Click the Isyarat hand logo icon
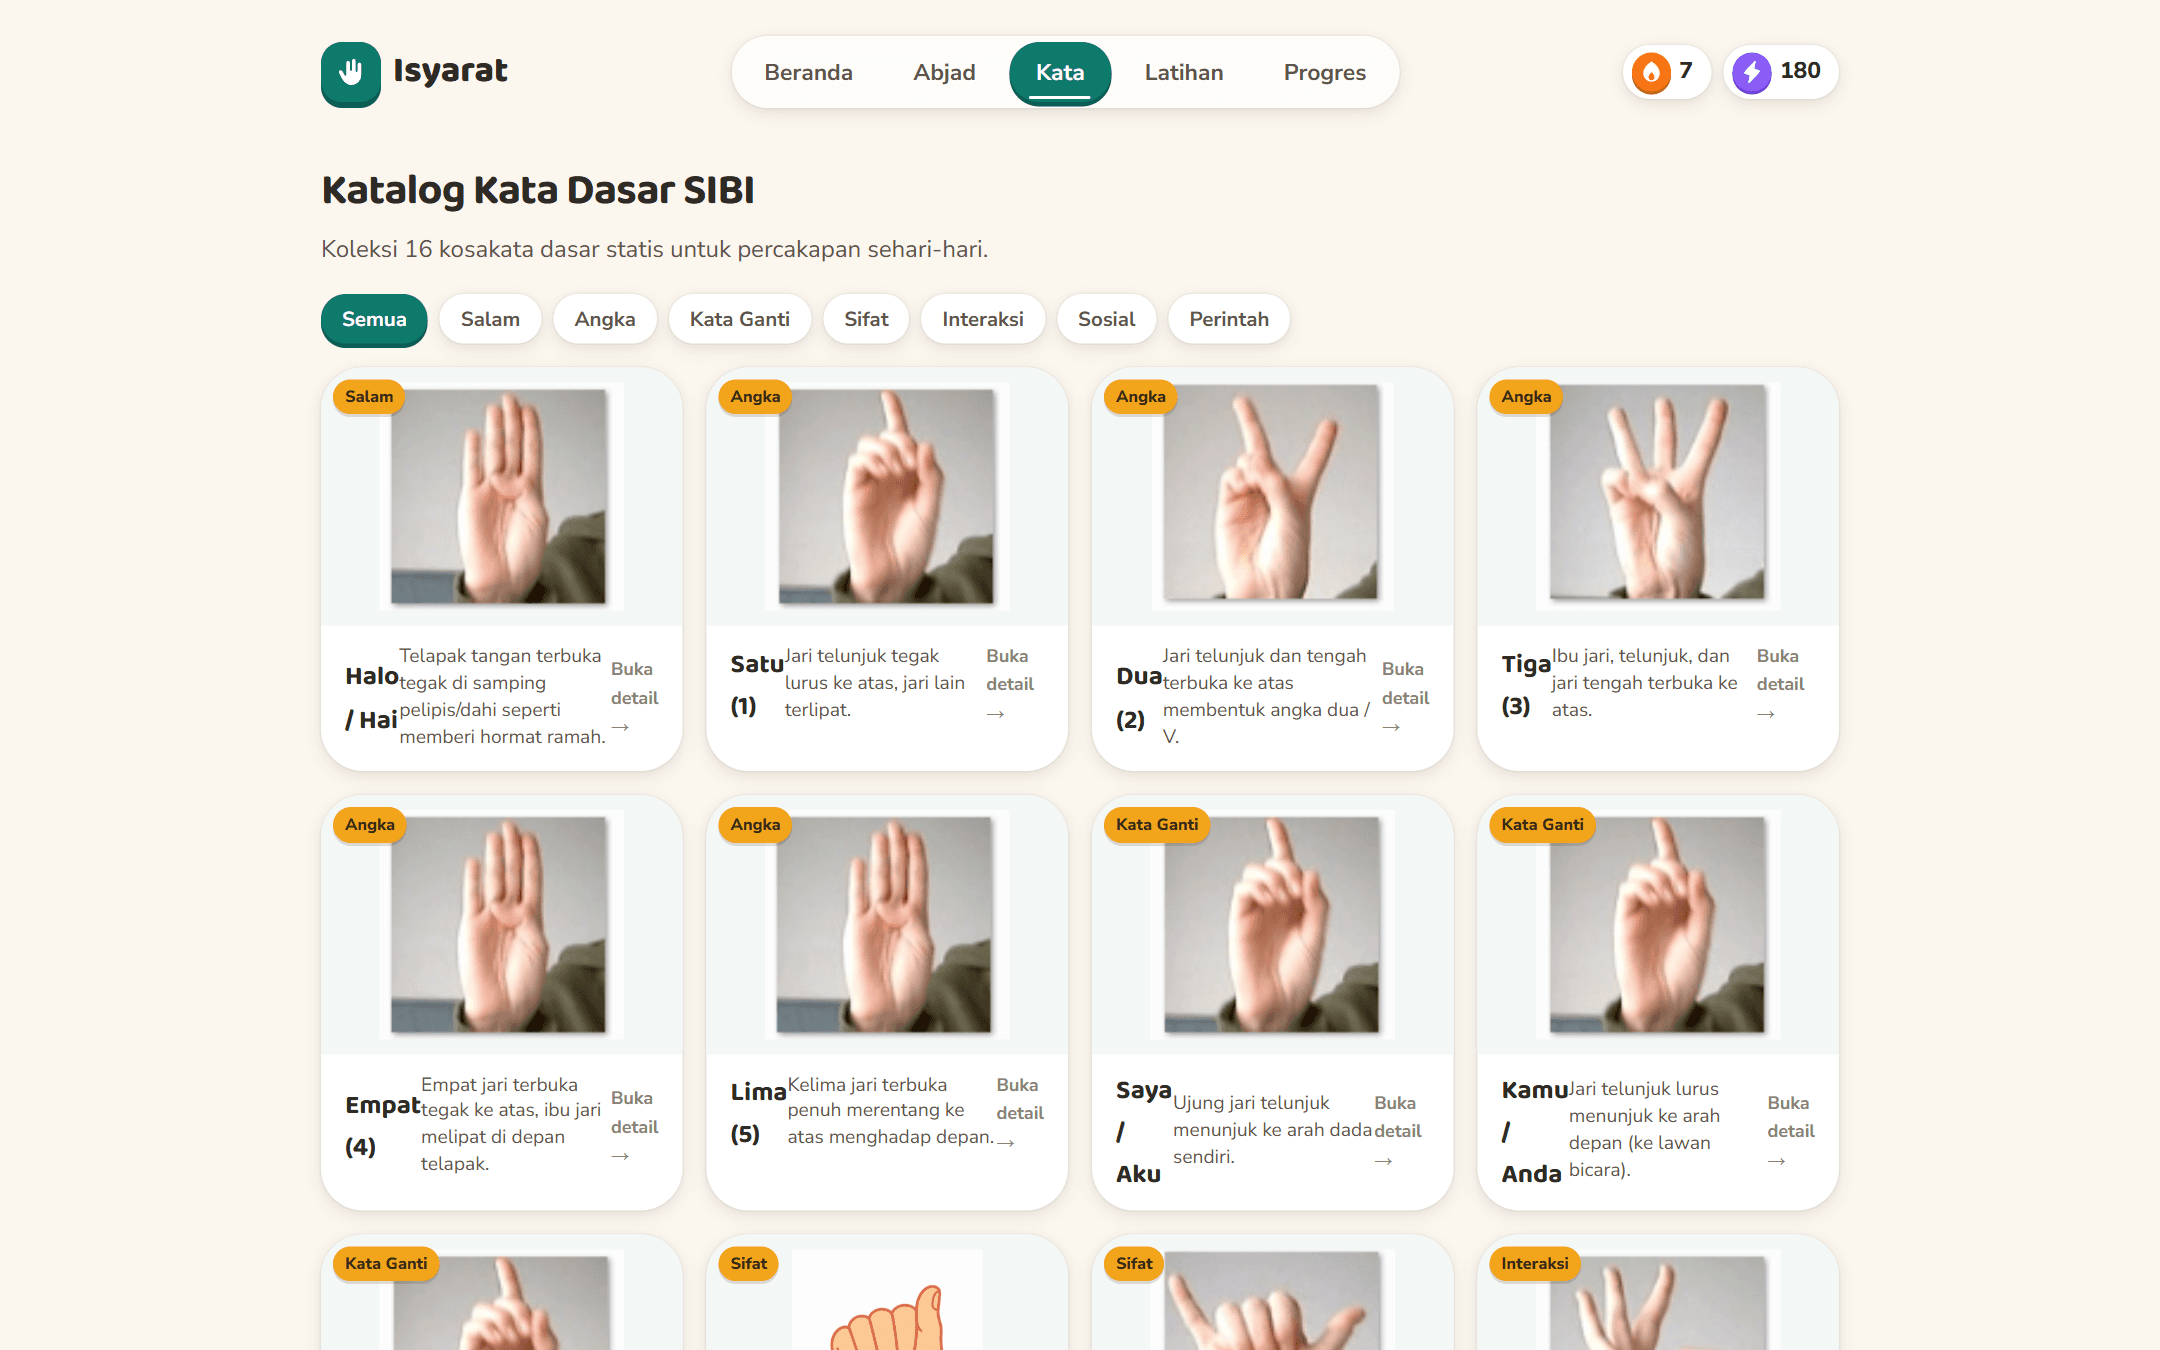 350,73
